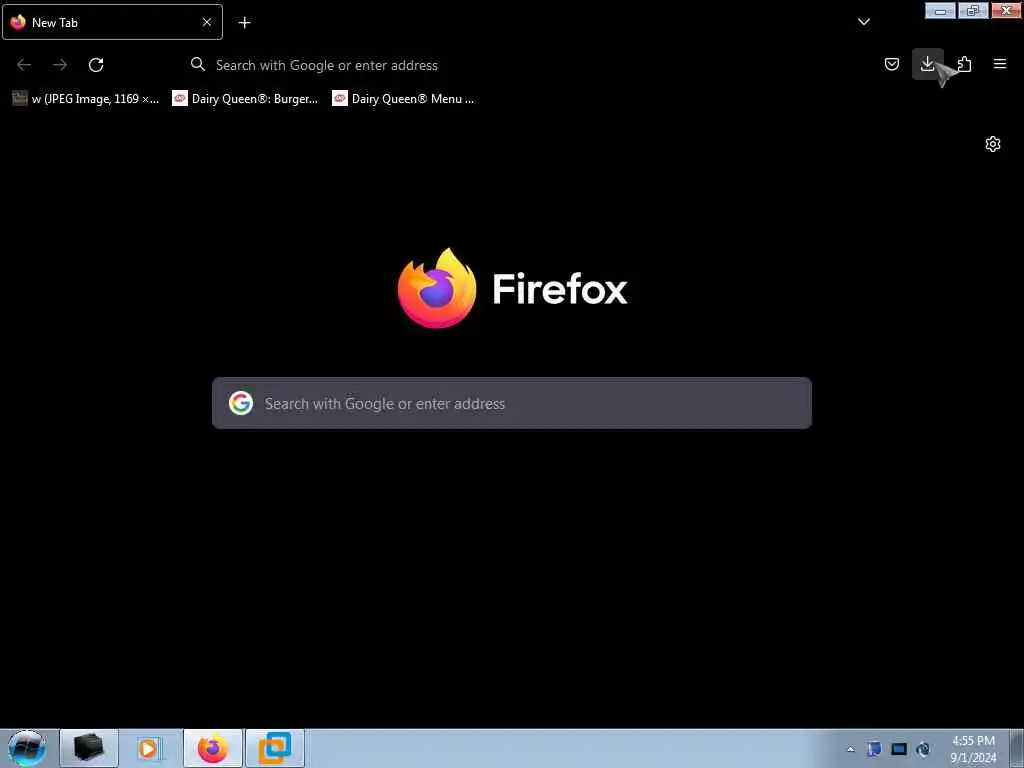Viewport: 1024px width, 768px height.
Task: Go back one page
Action: click(x=24, y=65)
